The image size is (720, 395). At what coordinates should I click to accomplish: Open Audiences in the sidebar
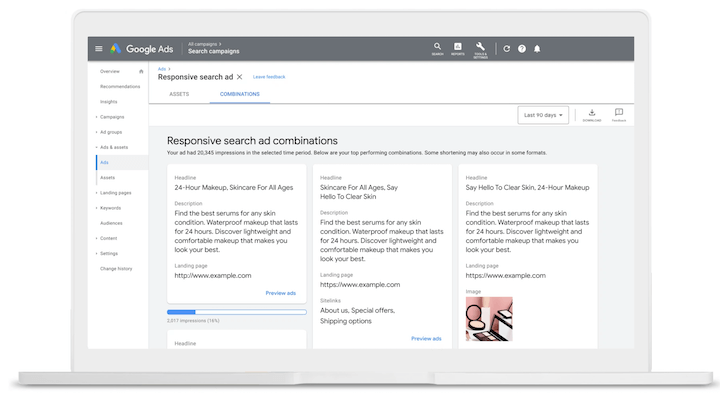tap(111, 223)
